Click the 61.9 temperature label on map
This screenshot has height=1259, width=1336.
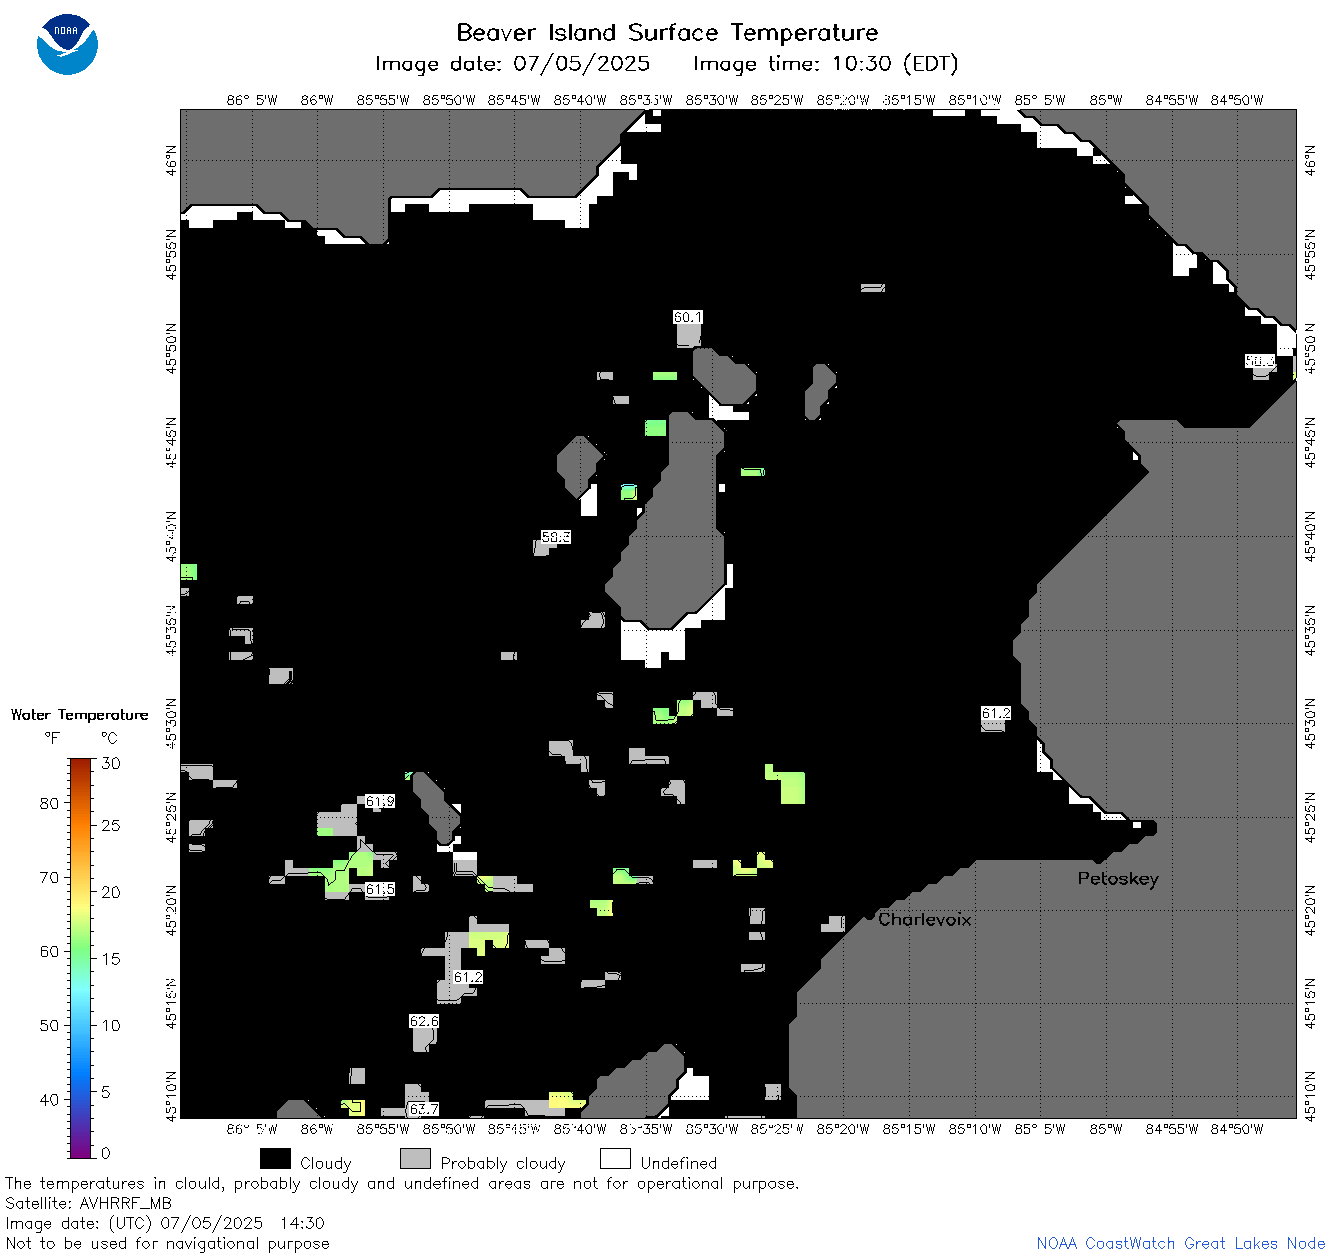pos(380,801)
